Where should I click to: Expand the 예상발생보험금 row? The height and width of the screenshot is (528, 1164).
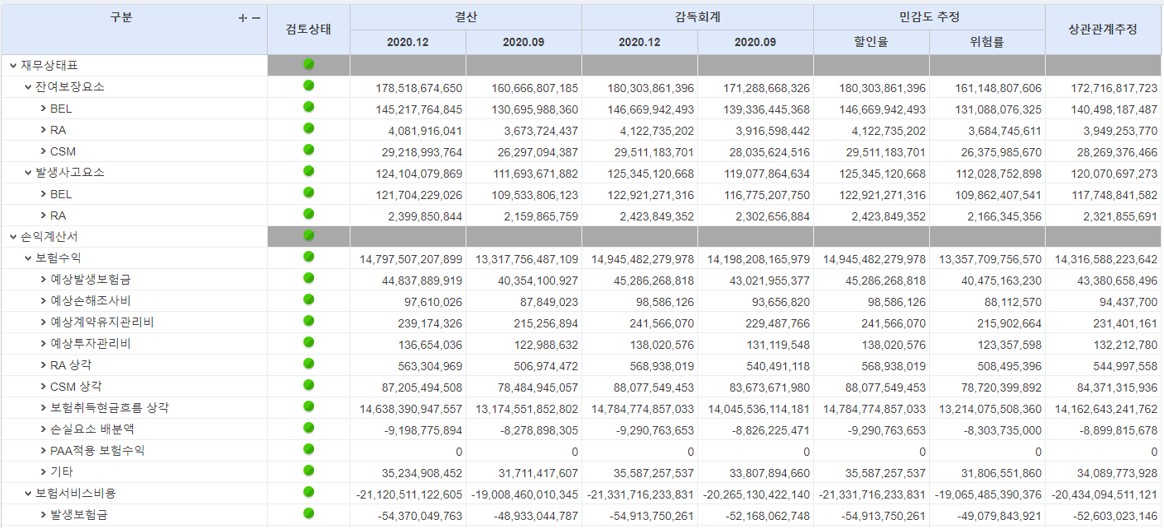tap(43, 280)
